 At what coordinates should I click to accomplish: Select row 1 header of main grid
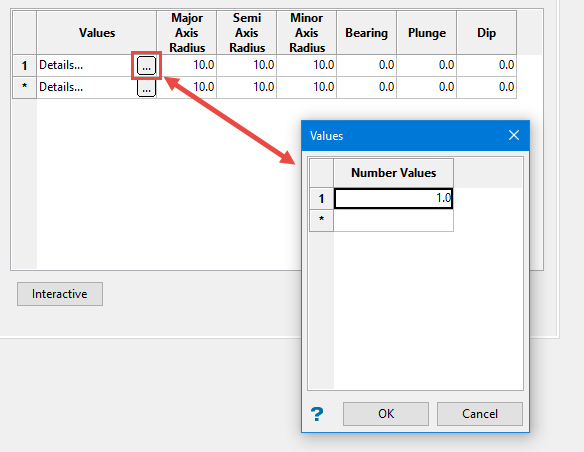click(25, 66)
